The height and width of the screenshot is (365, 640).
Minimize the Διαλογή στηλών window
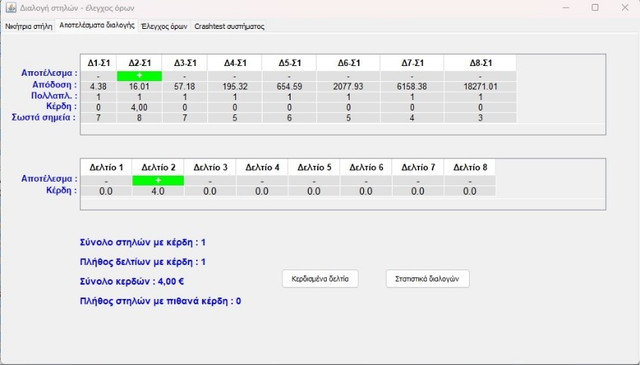[566, 8]
